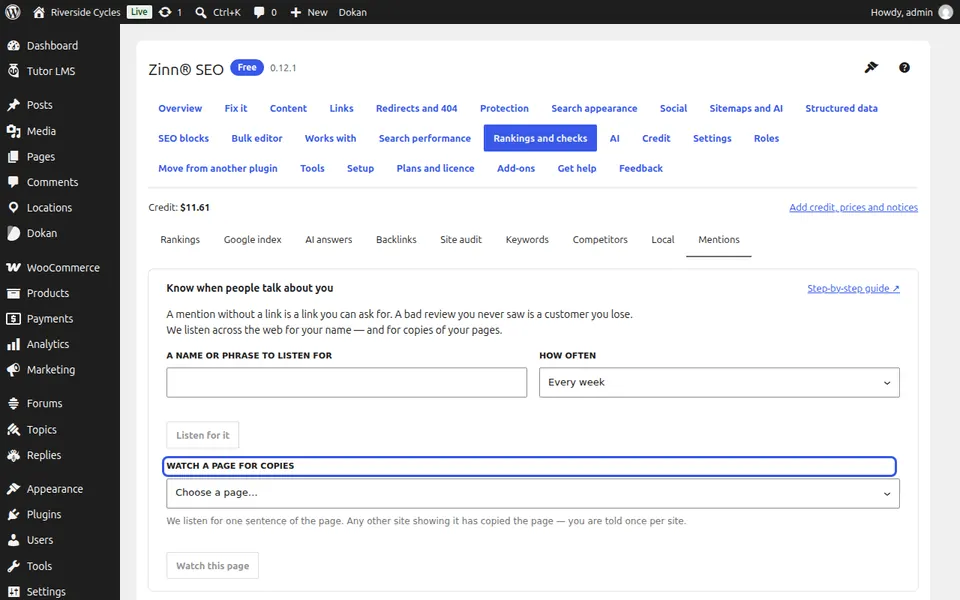This screenshot has height=600, width=960.
Task: Open WooCommerce sidebar icon
Action: [x=13, y=268]
